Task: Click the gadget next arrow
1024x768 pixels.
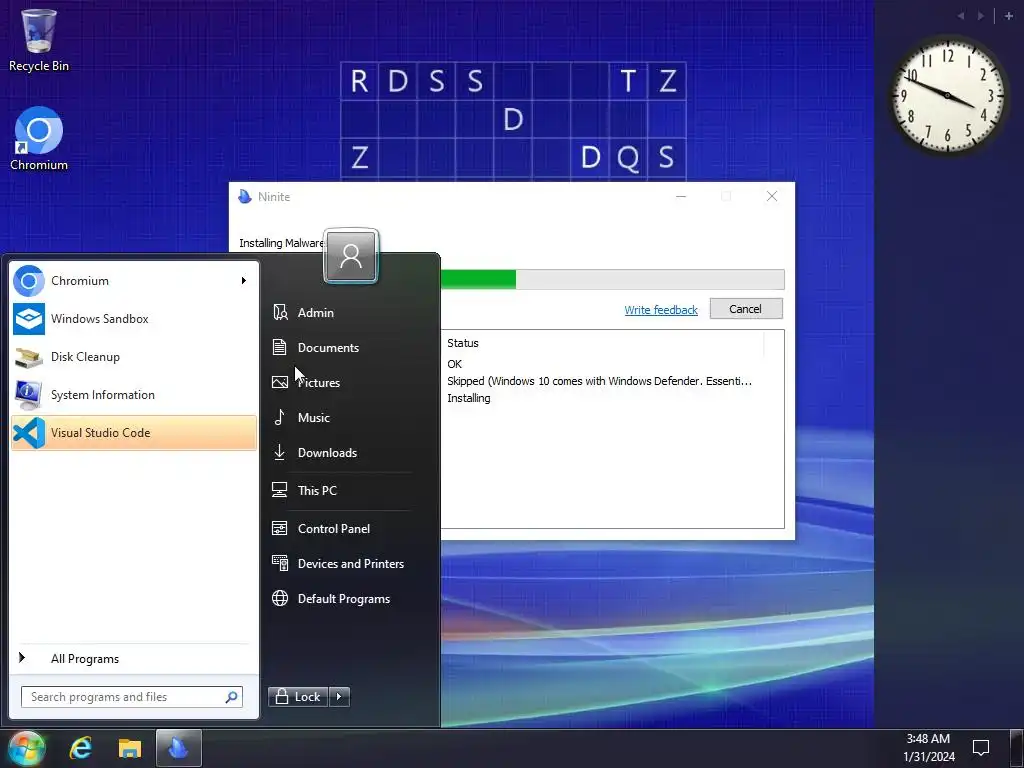Action: (x=980, y=16)
